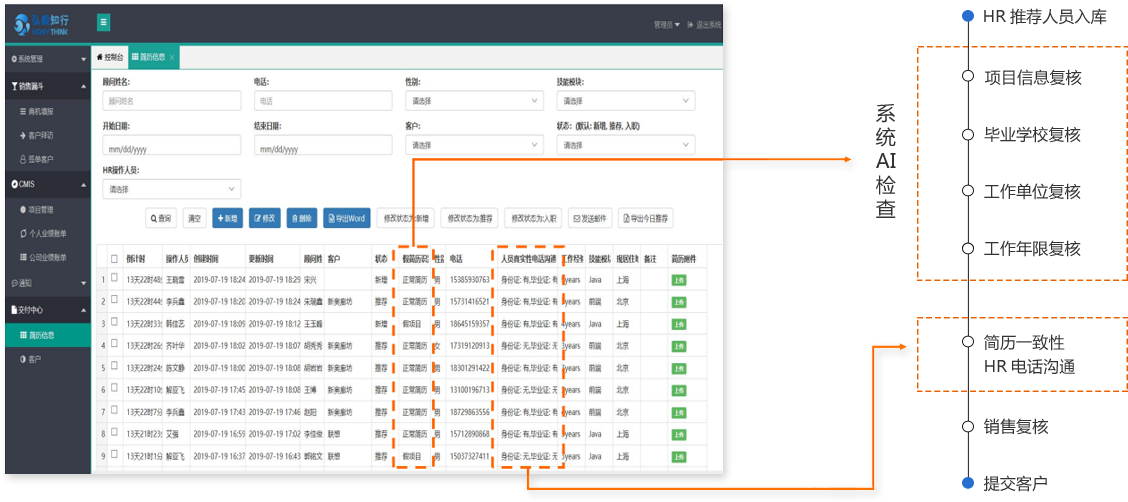Viewport: 1128px width, 502px height.
Task: Click the 清空 clear button
Action: [x=195, y=218]
